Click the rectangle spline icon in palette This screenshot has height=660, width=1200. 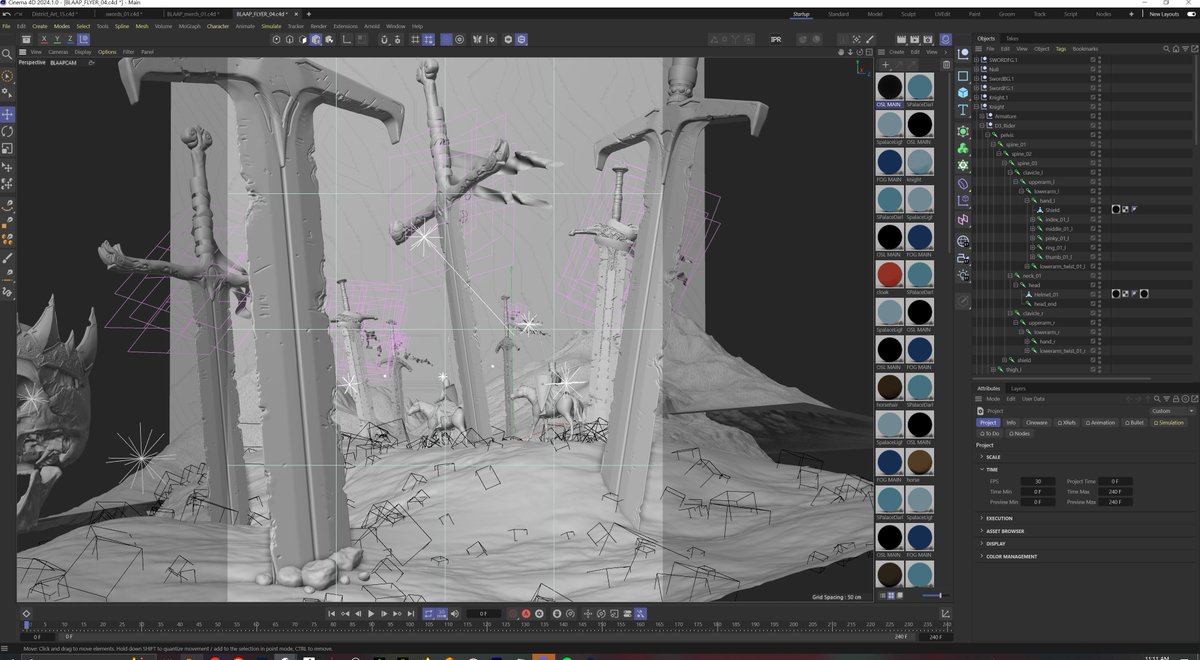coord(963,75)
